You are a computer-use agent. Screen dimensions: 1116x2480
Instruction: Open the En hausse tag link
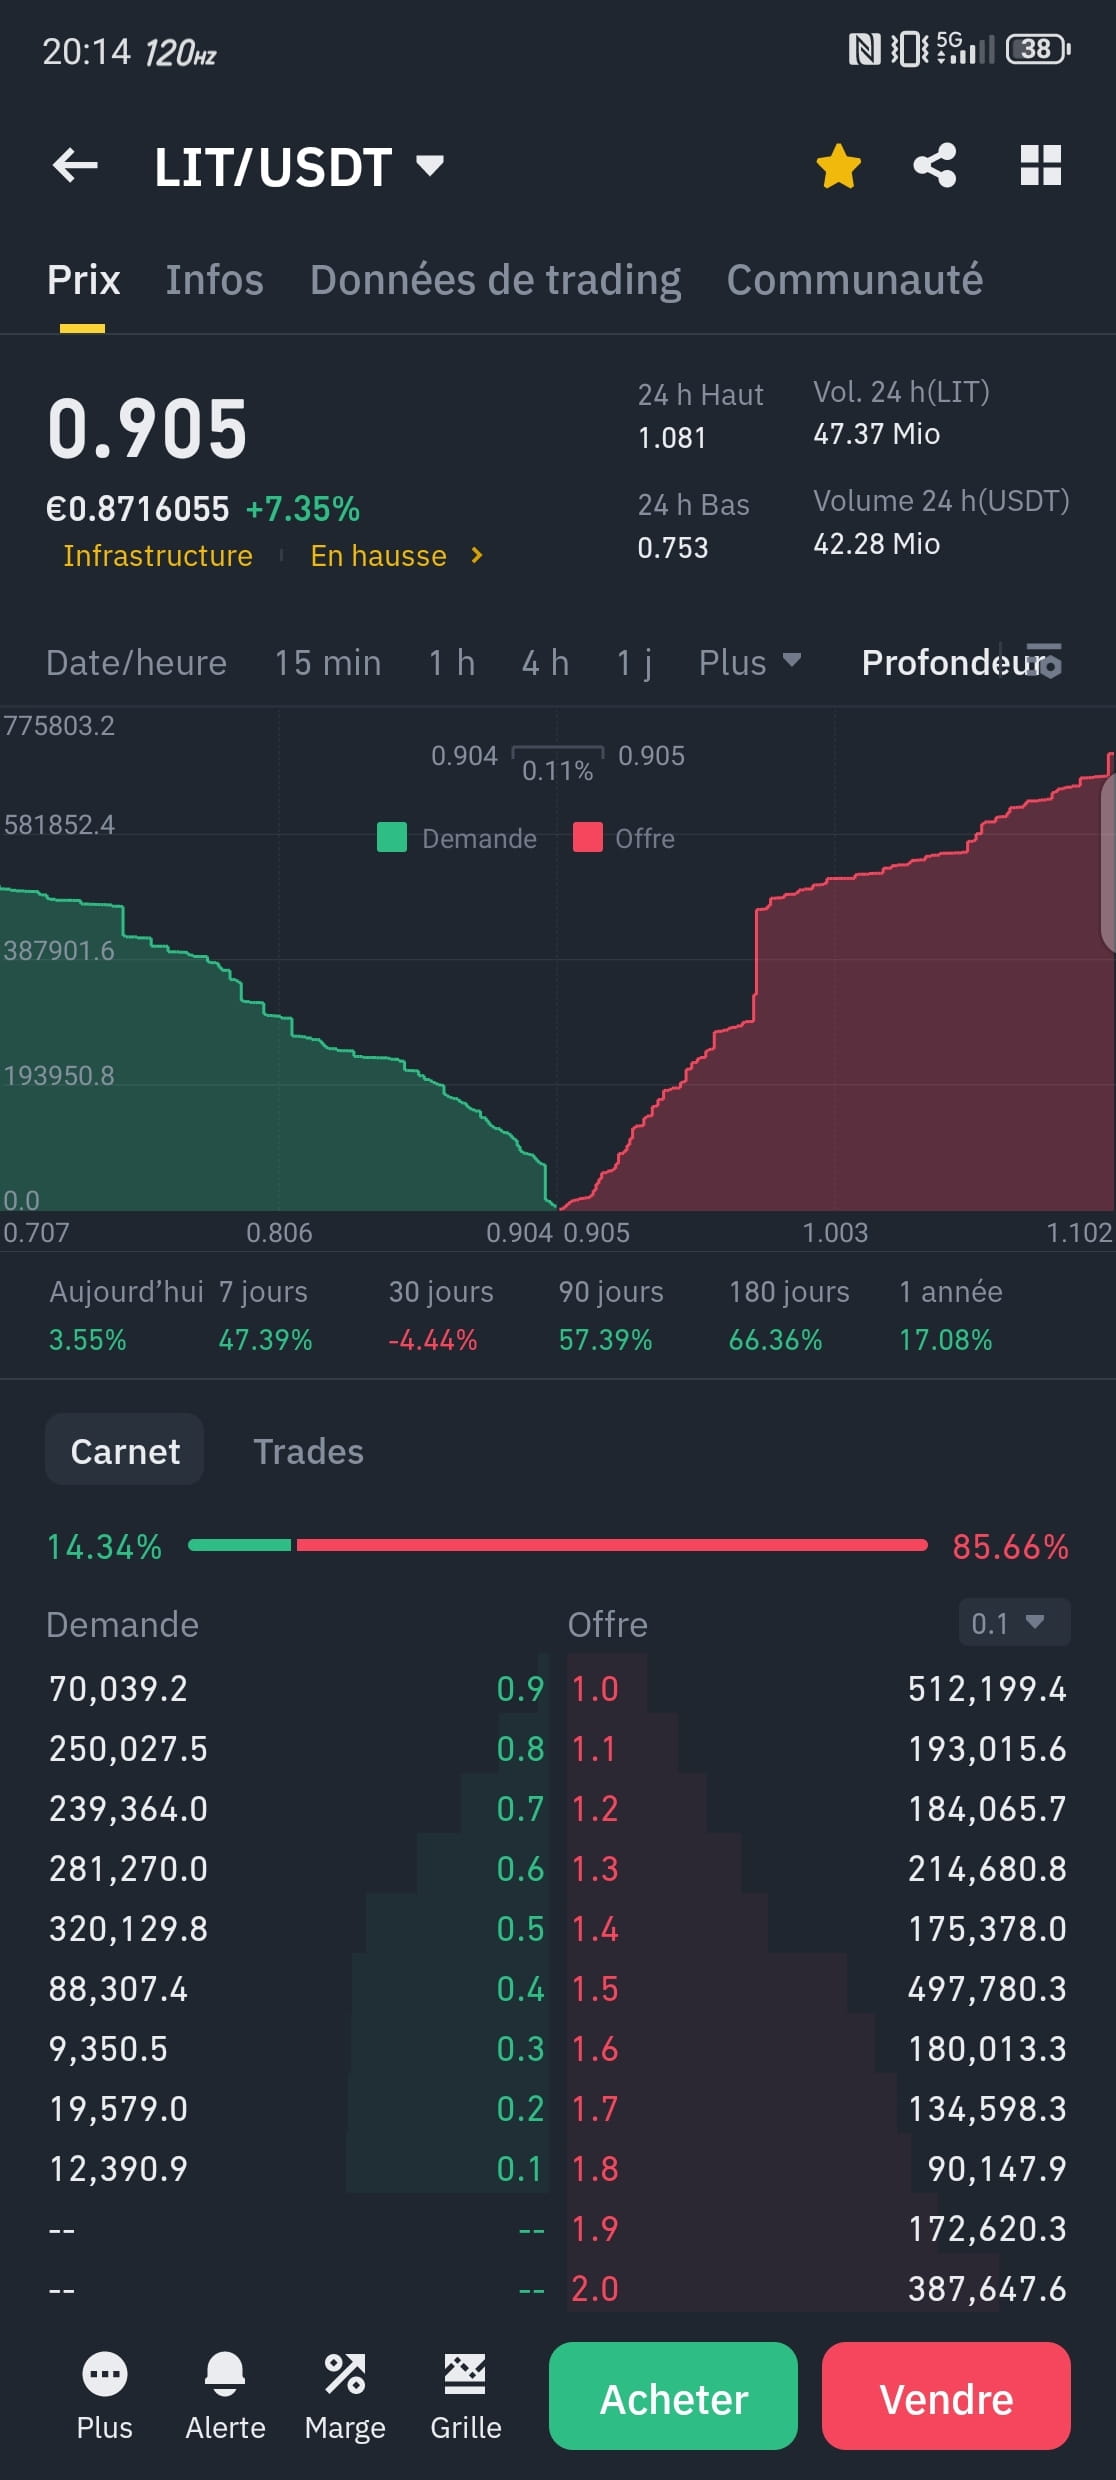click(378, 556)
